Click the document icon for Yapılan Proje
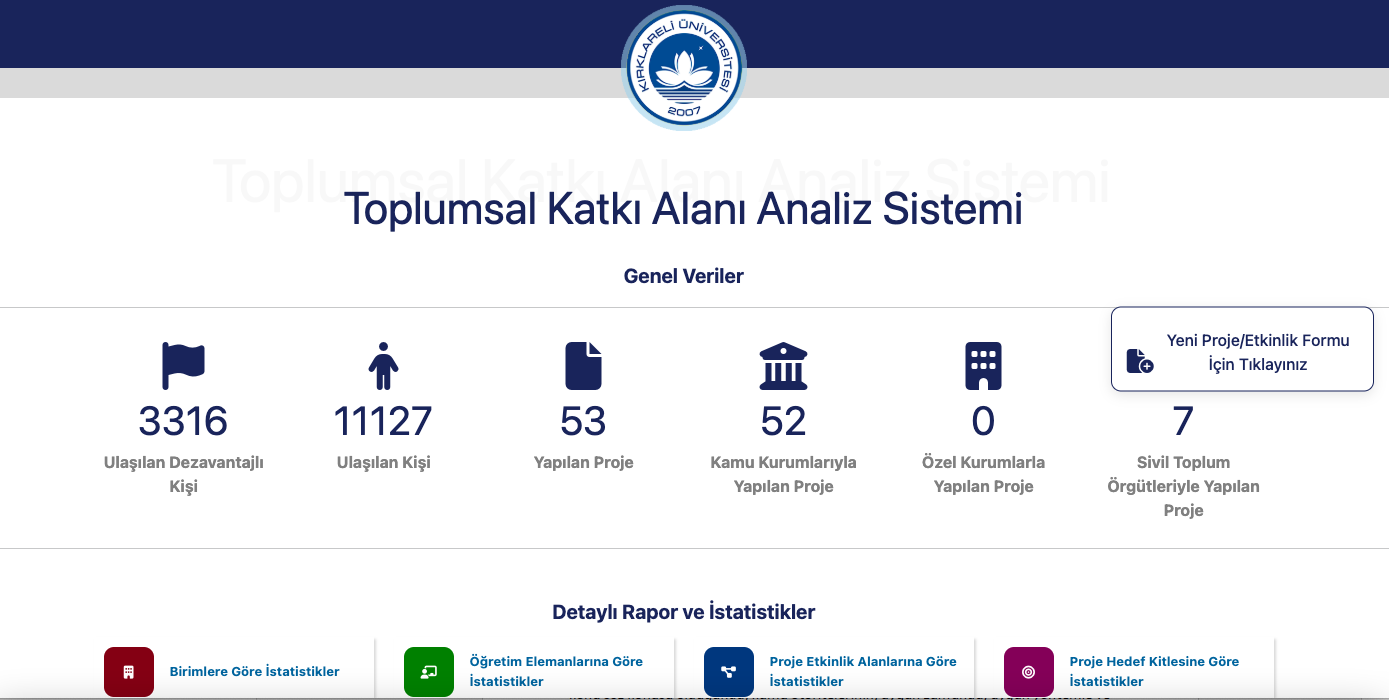Viewport: 1389px width, 700px height. point(583,366)
